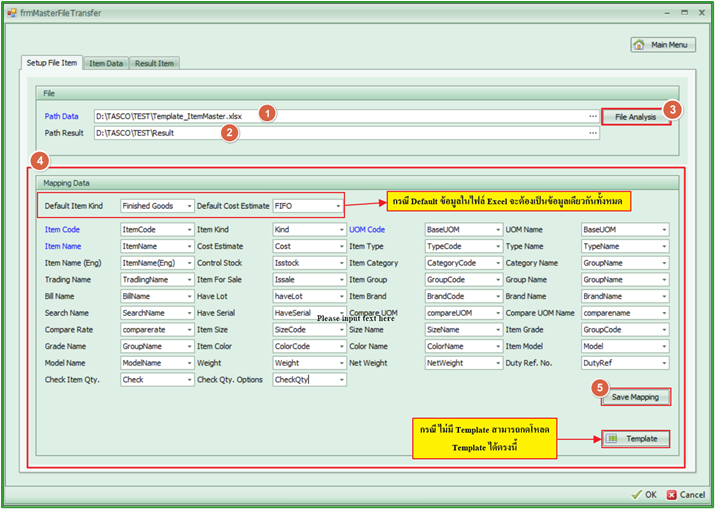Expand the Duty Ref. No. dropdown
The height and width of the screenshot is (509, 715).
(663, 365)
